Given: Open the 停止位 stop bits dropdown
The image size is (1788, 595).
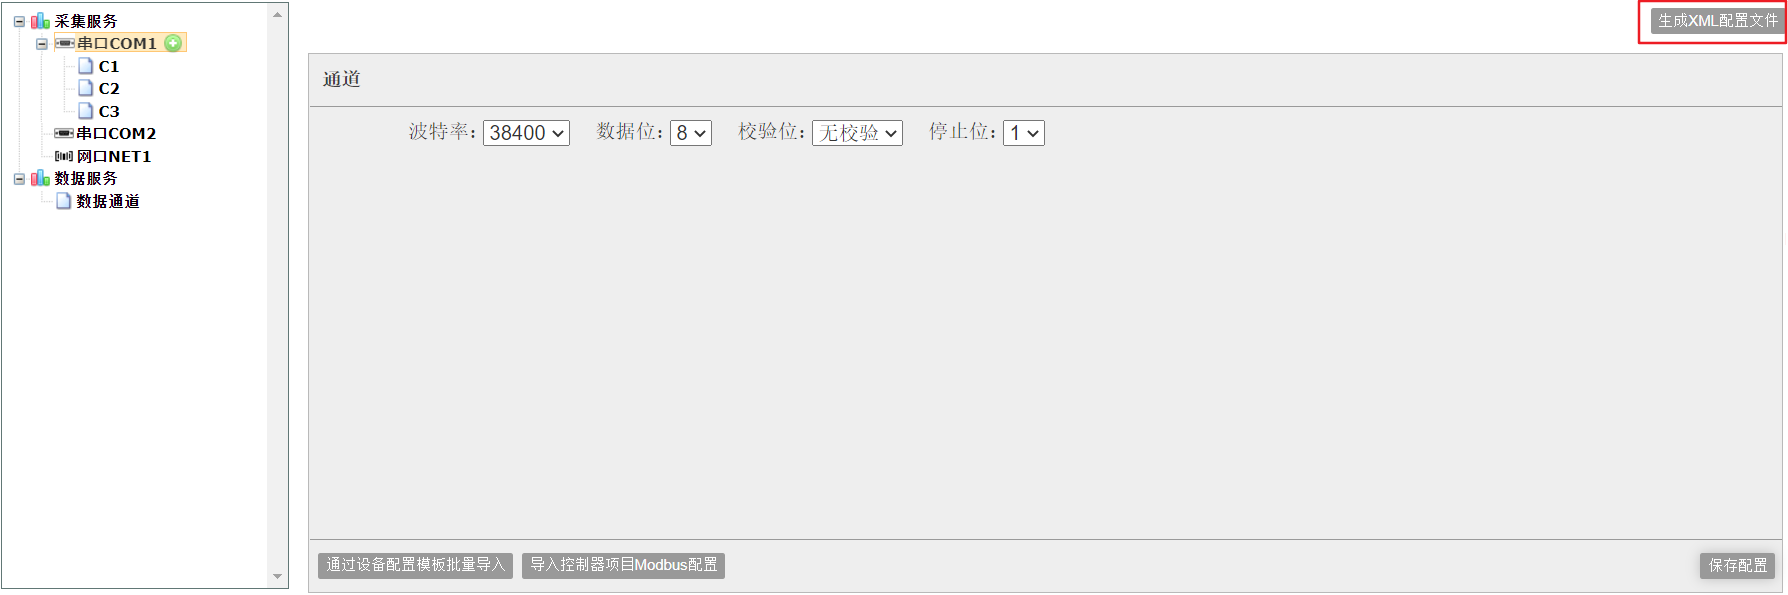Looking at the screenshot, I should click(x=1024, y=133).
